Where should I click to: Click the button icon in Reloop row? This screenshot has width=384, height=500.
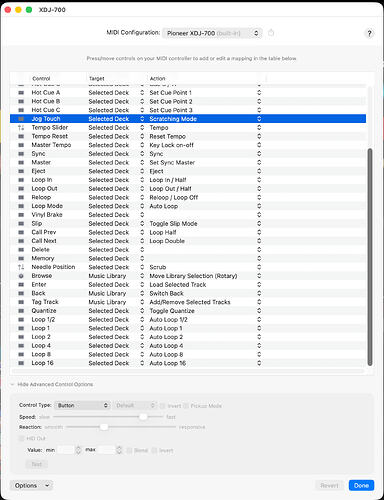click(21, 197)
